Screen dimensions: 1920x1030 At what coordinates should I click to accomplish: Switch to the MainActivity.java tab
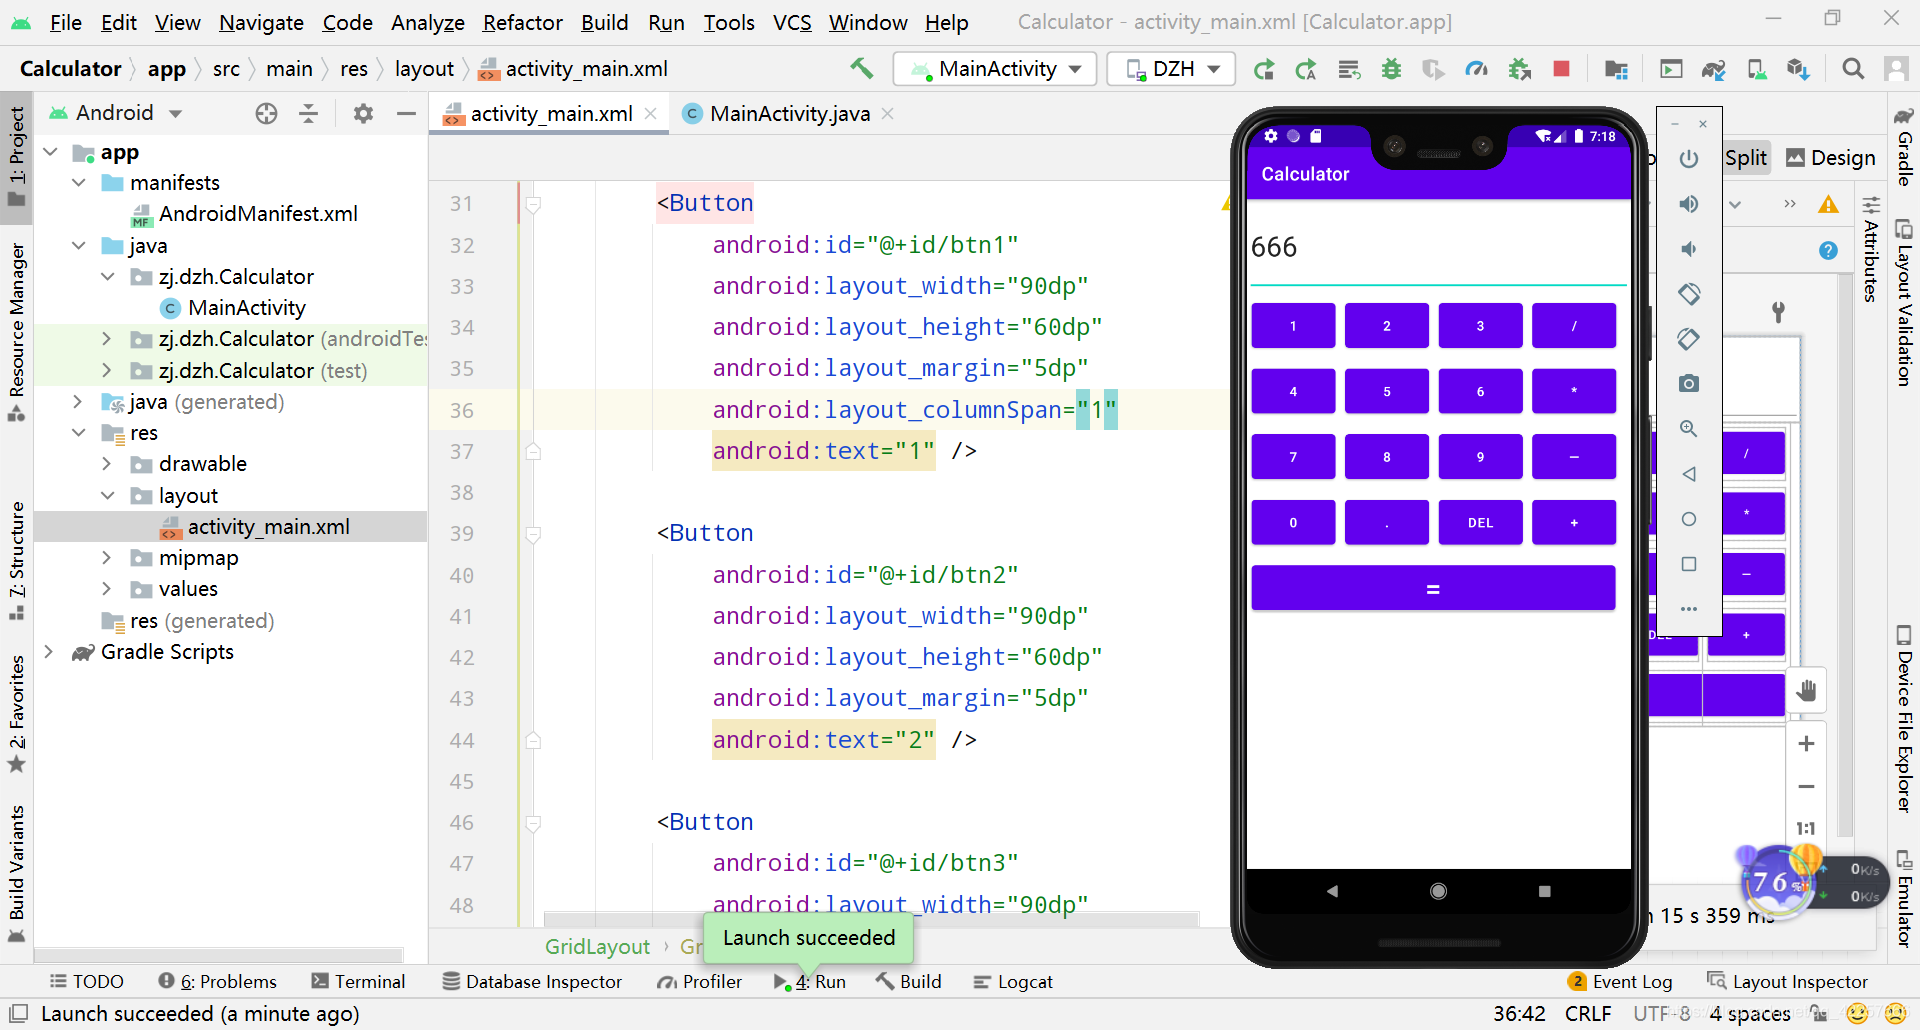[788, 113]
